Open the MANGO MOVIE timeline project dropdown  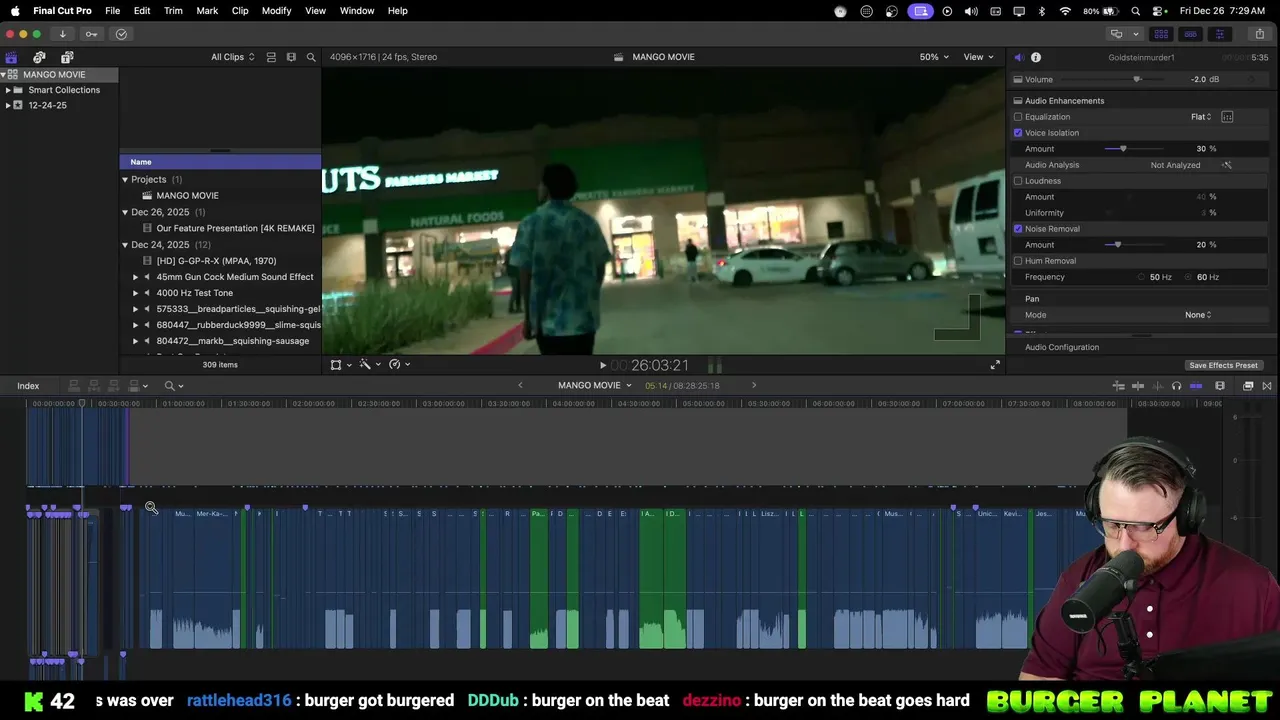(x=595, y=385)
